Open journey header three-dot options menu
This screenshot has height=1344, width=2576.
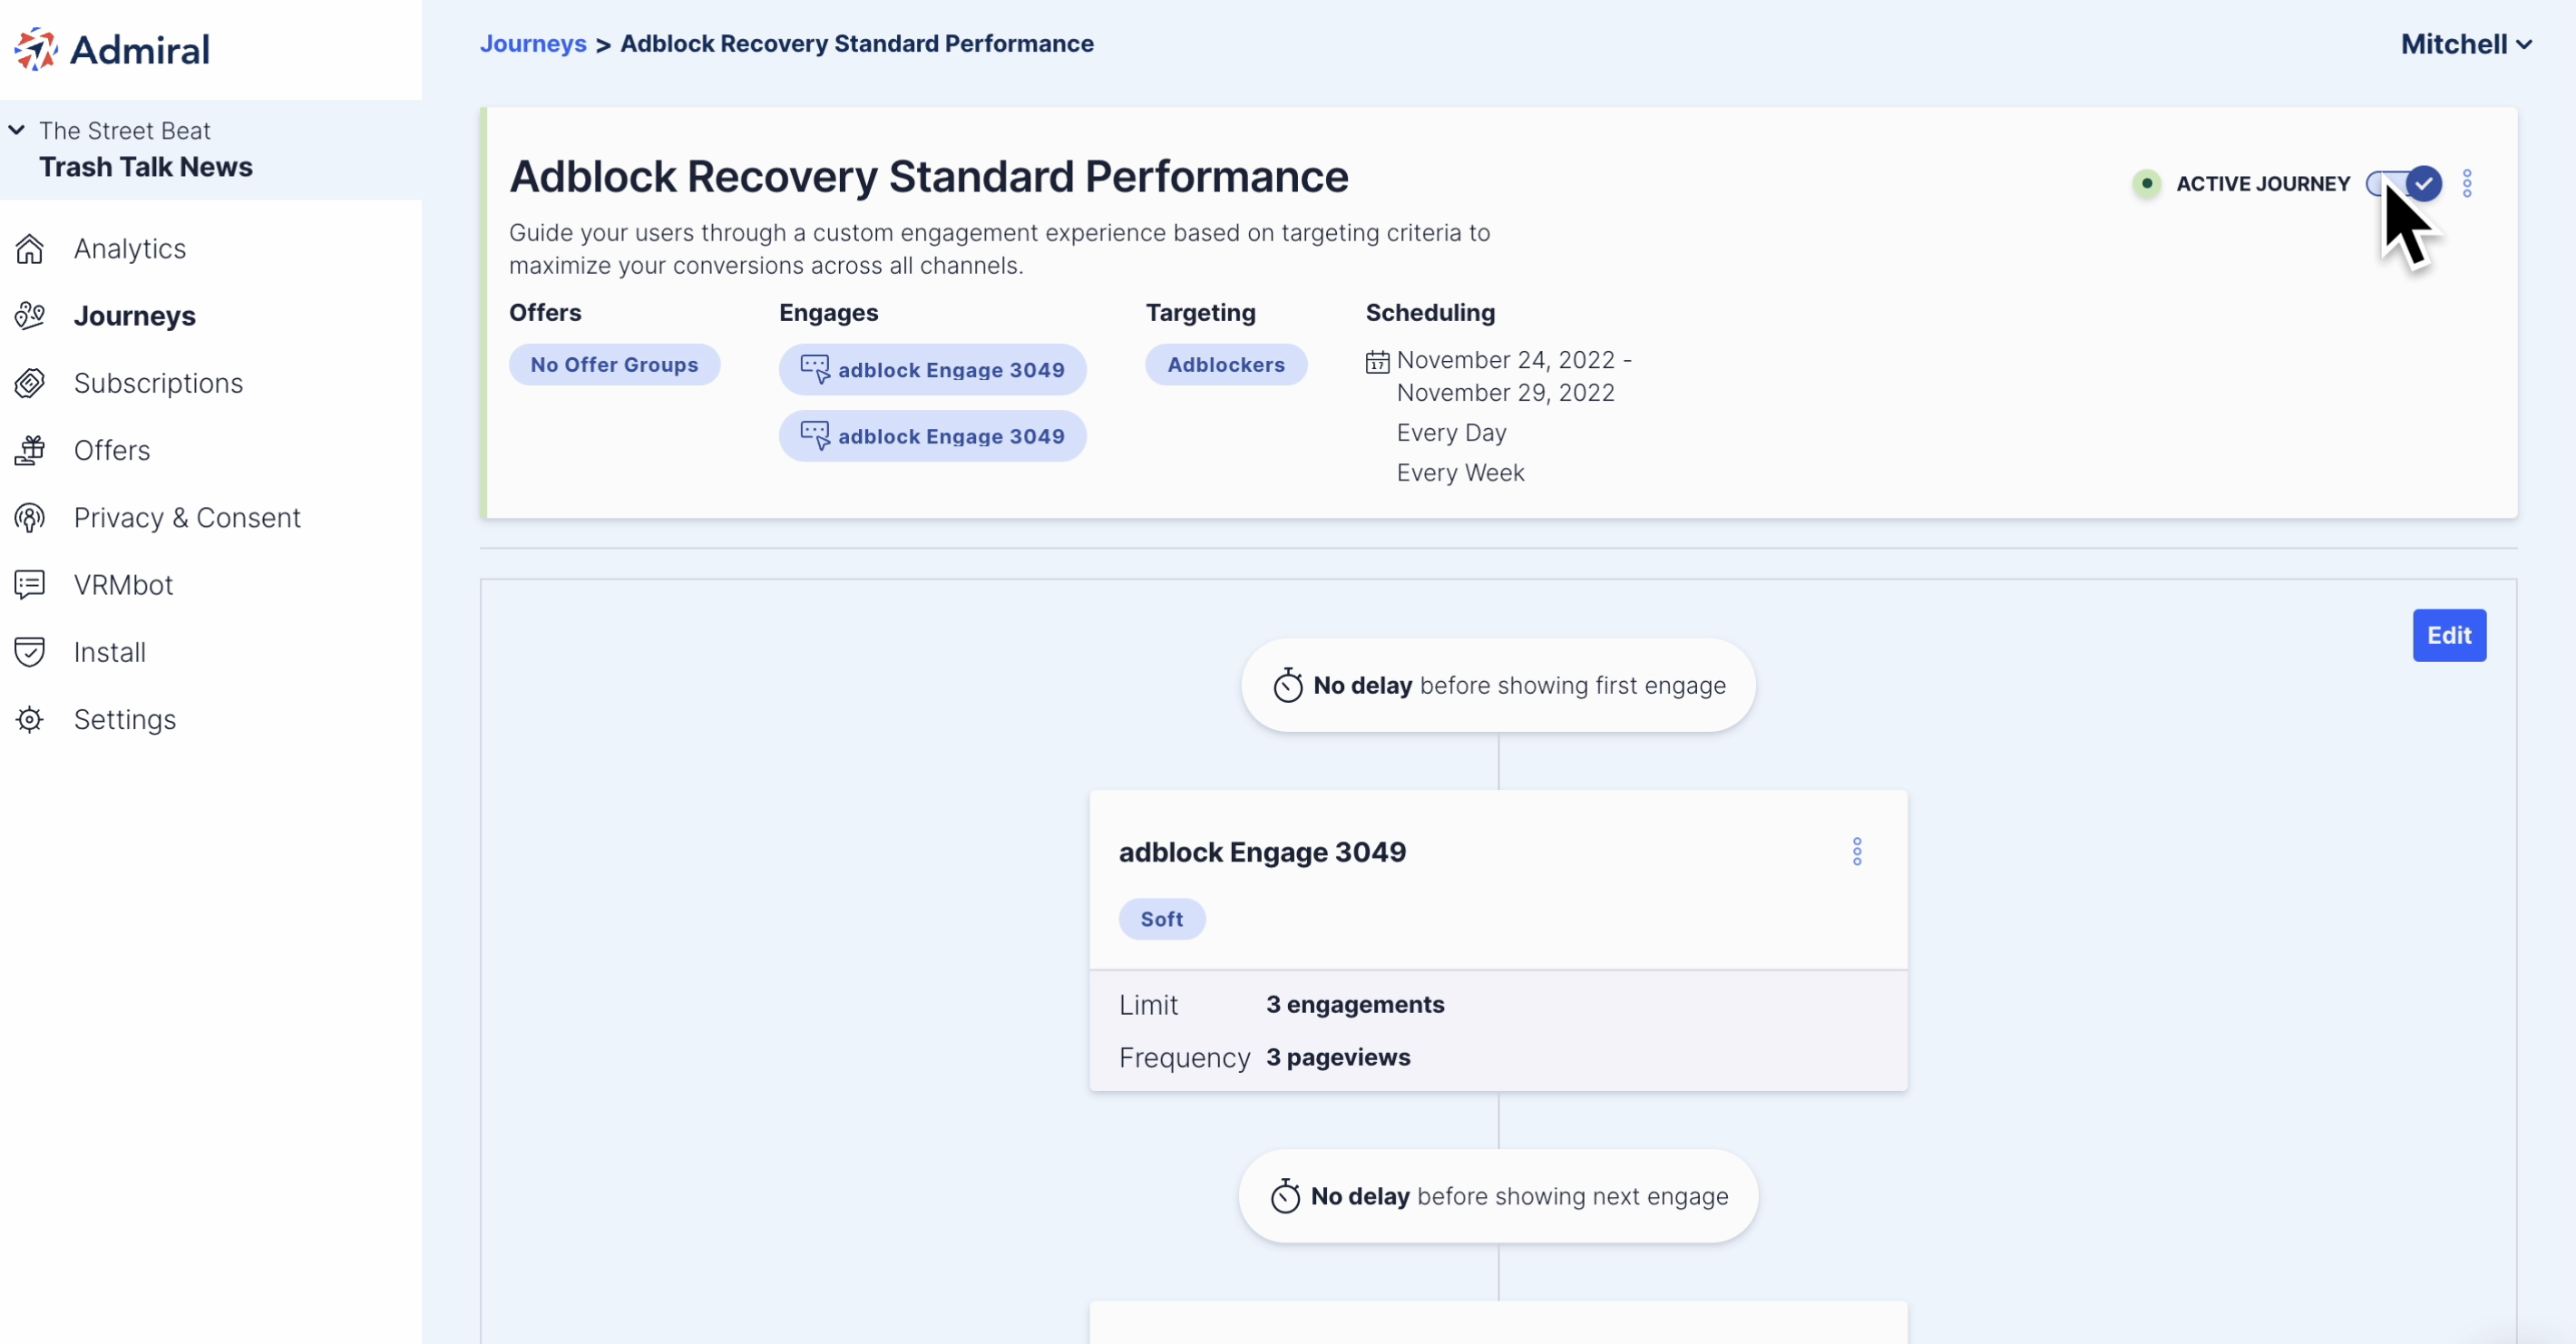(x=2467, y=183)
